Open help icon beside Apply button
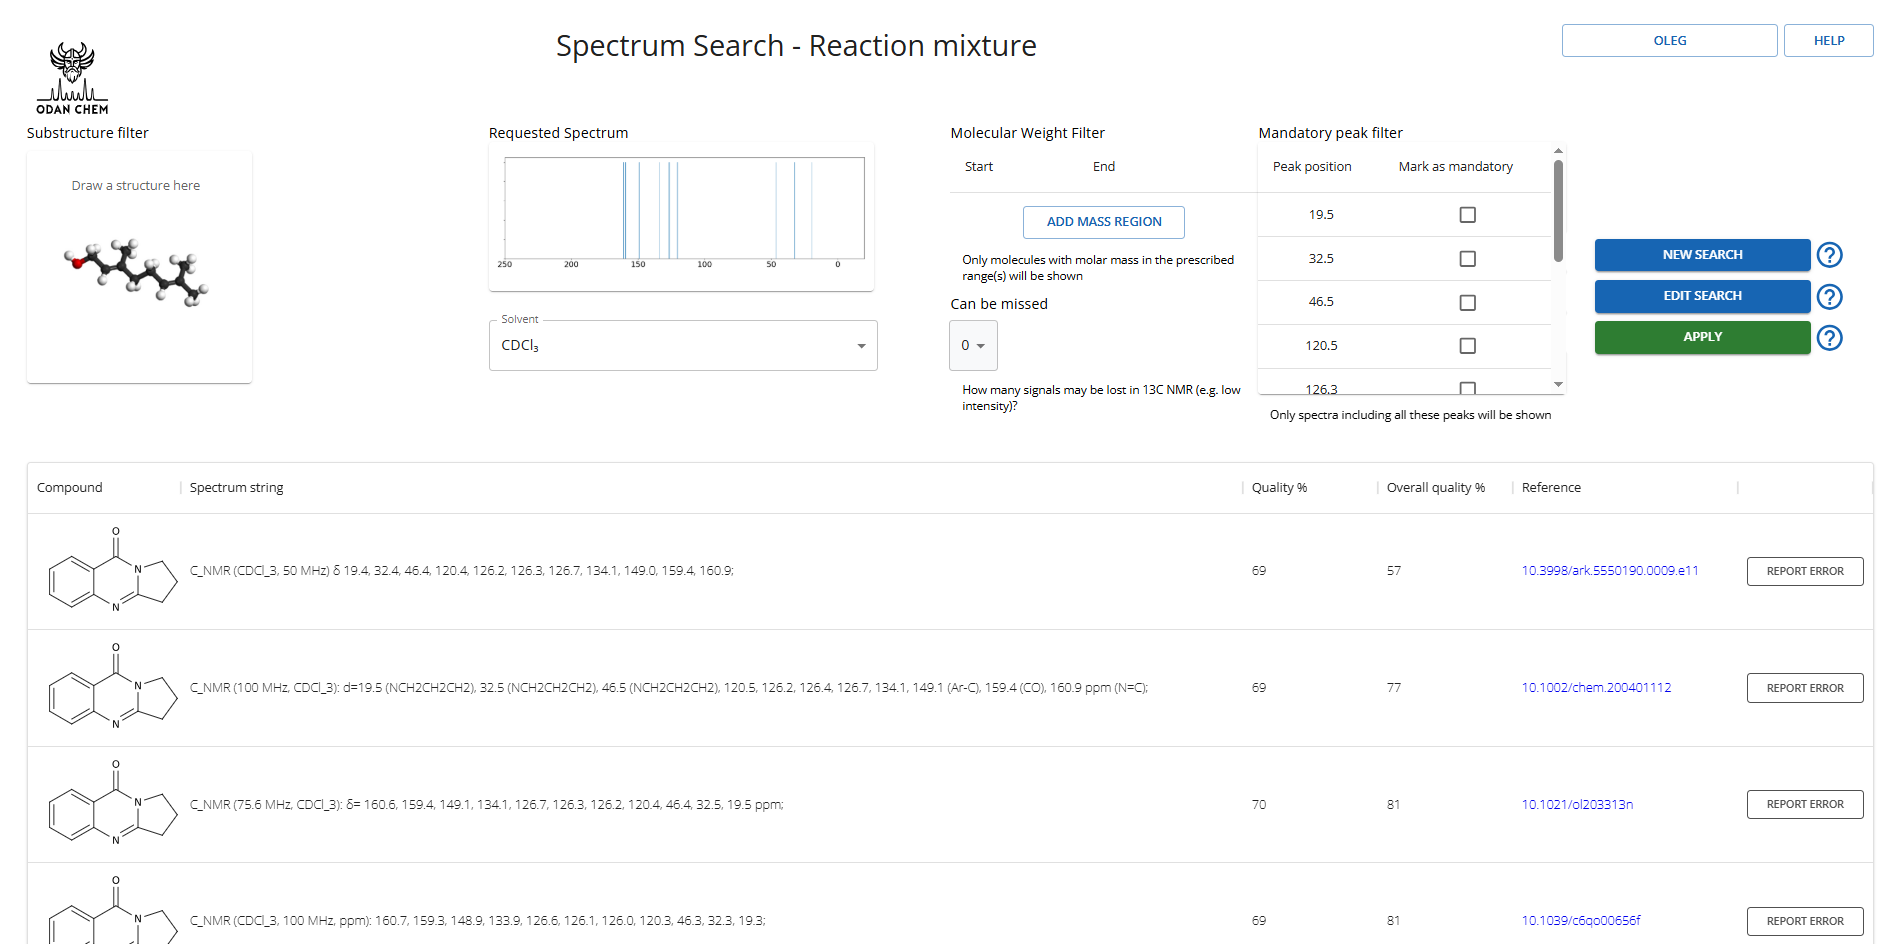 pyautogui.click(x=1829, y=338)
